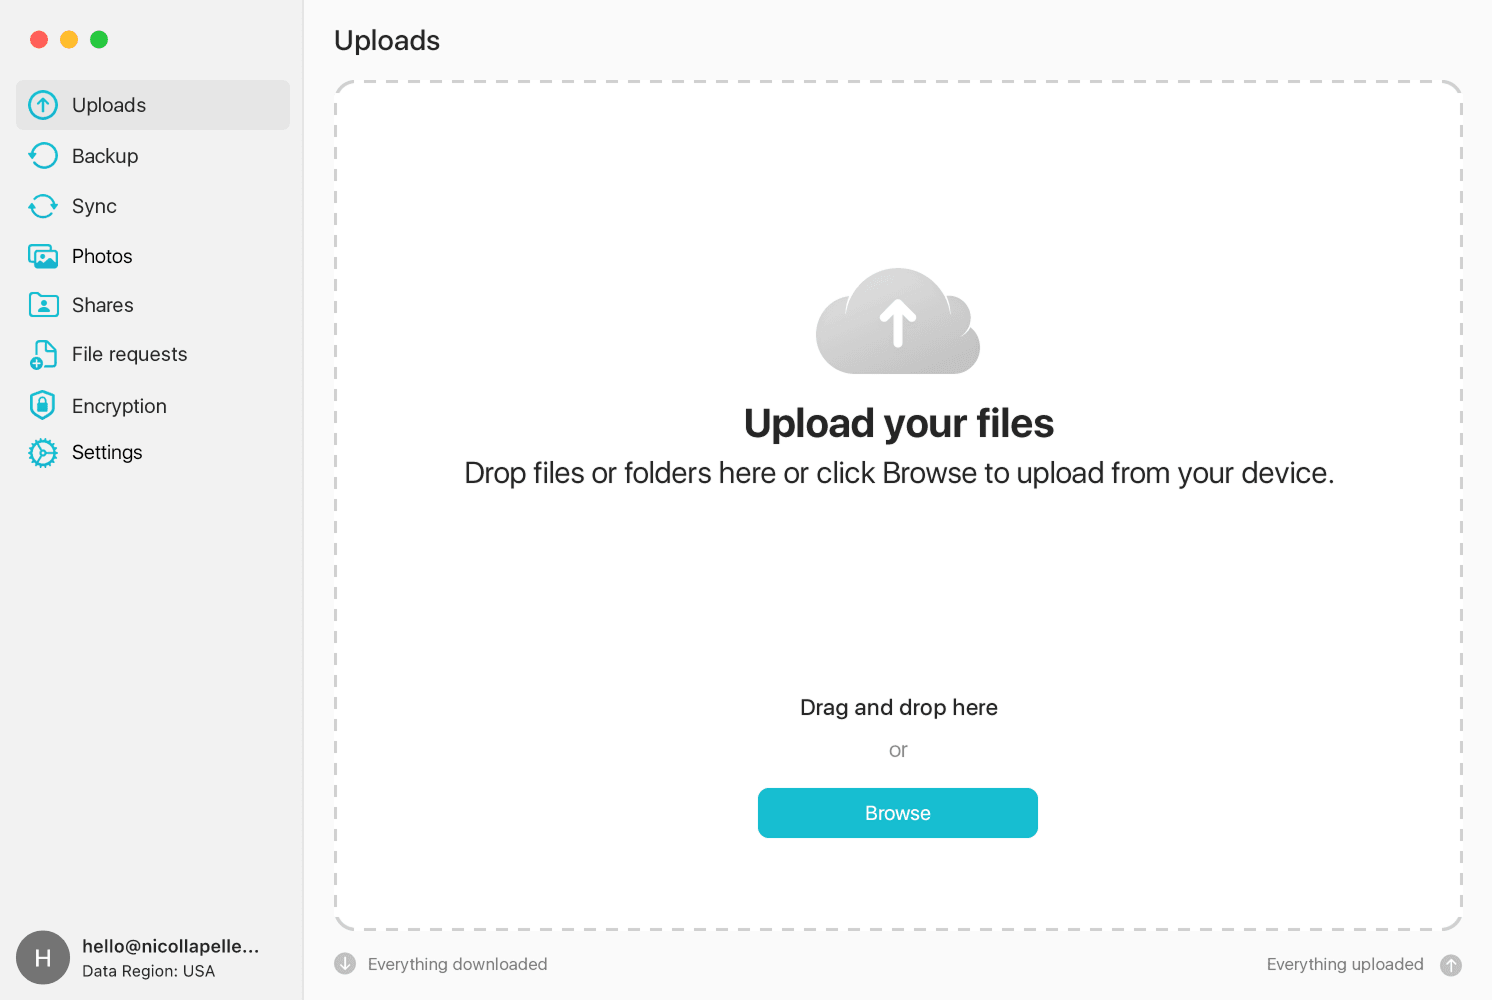This screenshot has height=1000, width=1492.
Task: Click the Drag and drop here area
Action: tap(898, 708)
